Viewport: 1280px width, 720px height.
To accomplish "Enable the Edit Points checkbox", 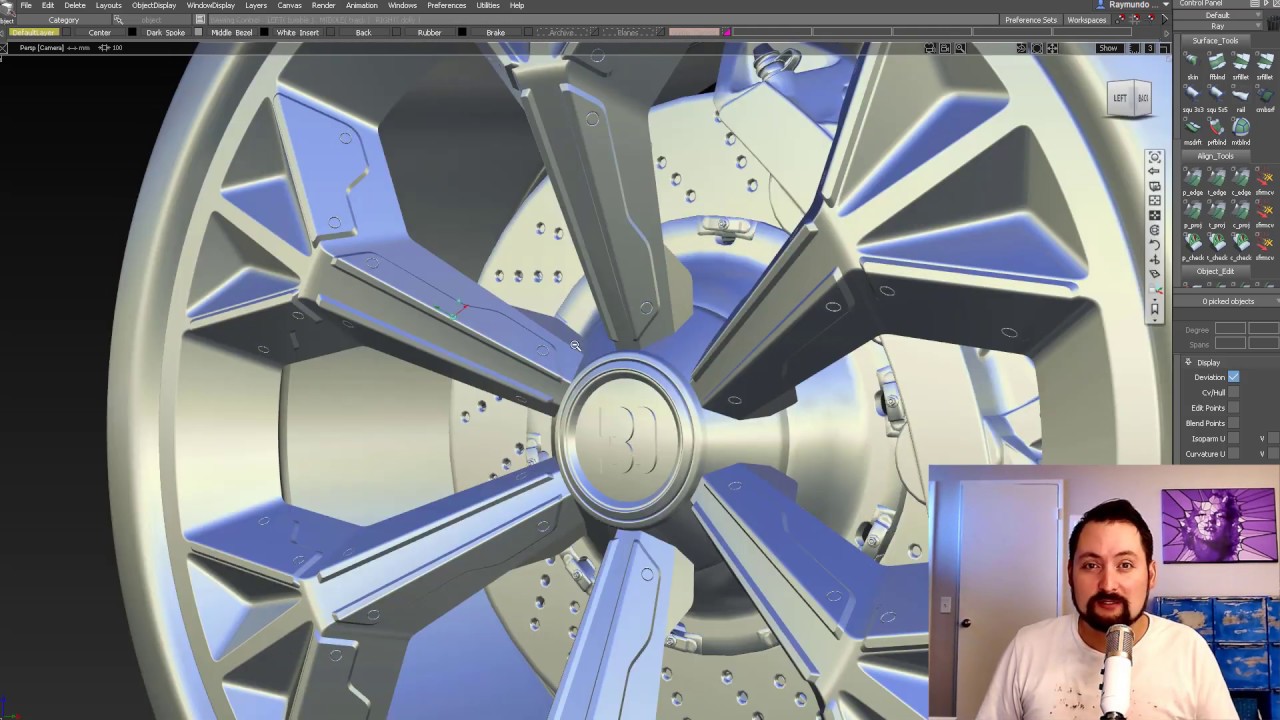I will tap(1234, 407).
